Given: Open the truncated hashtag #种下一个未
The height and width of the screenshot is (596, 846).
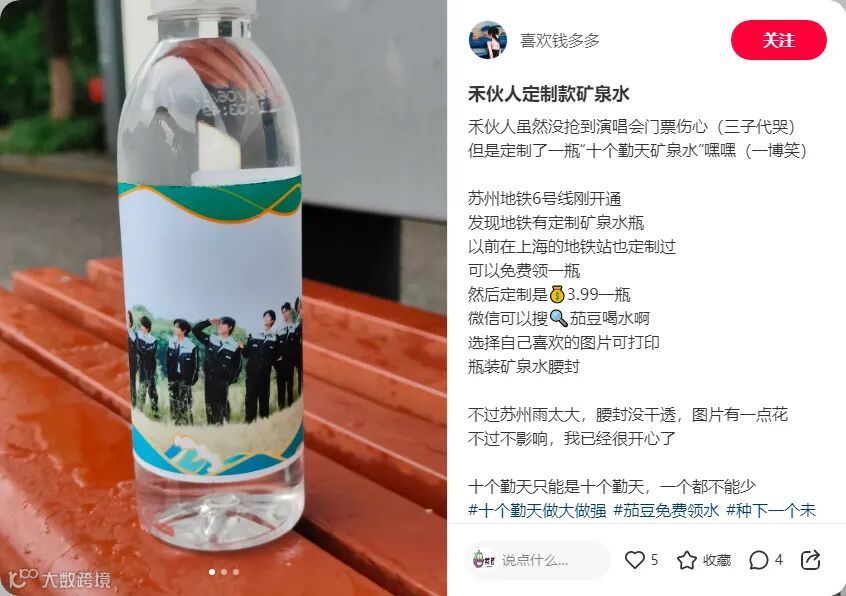Looking at the screenshot, I should pyautogui.click(x=771, y=510).
